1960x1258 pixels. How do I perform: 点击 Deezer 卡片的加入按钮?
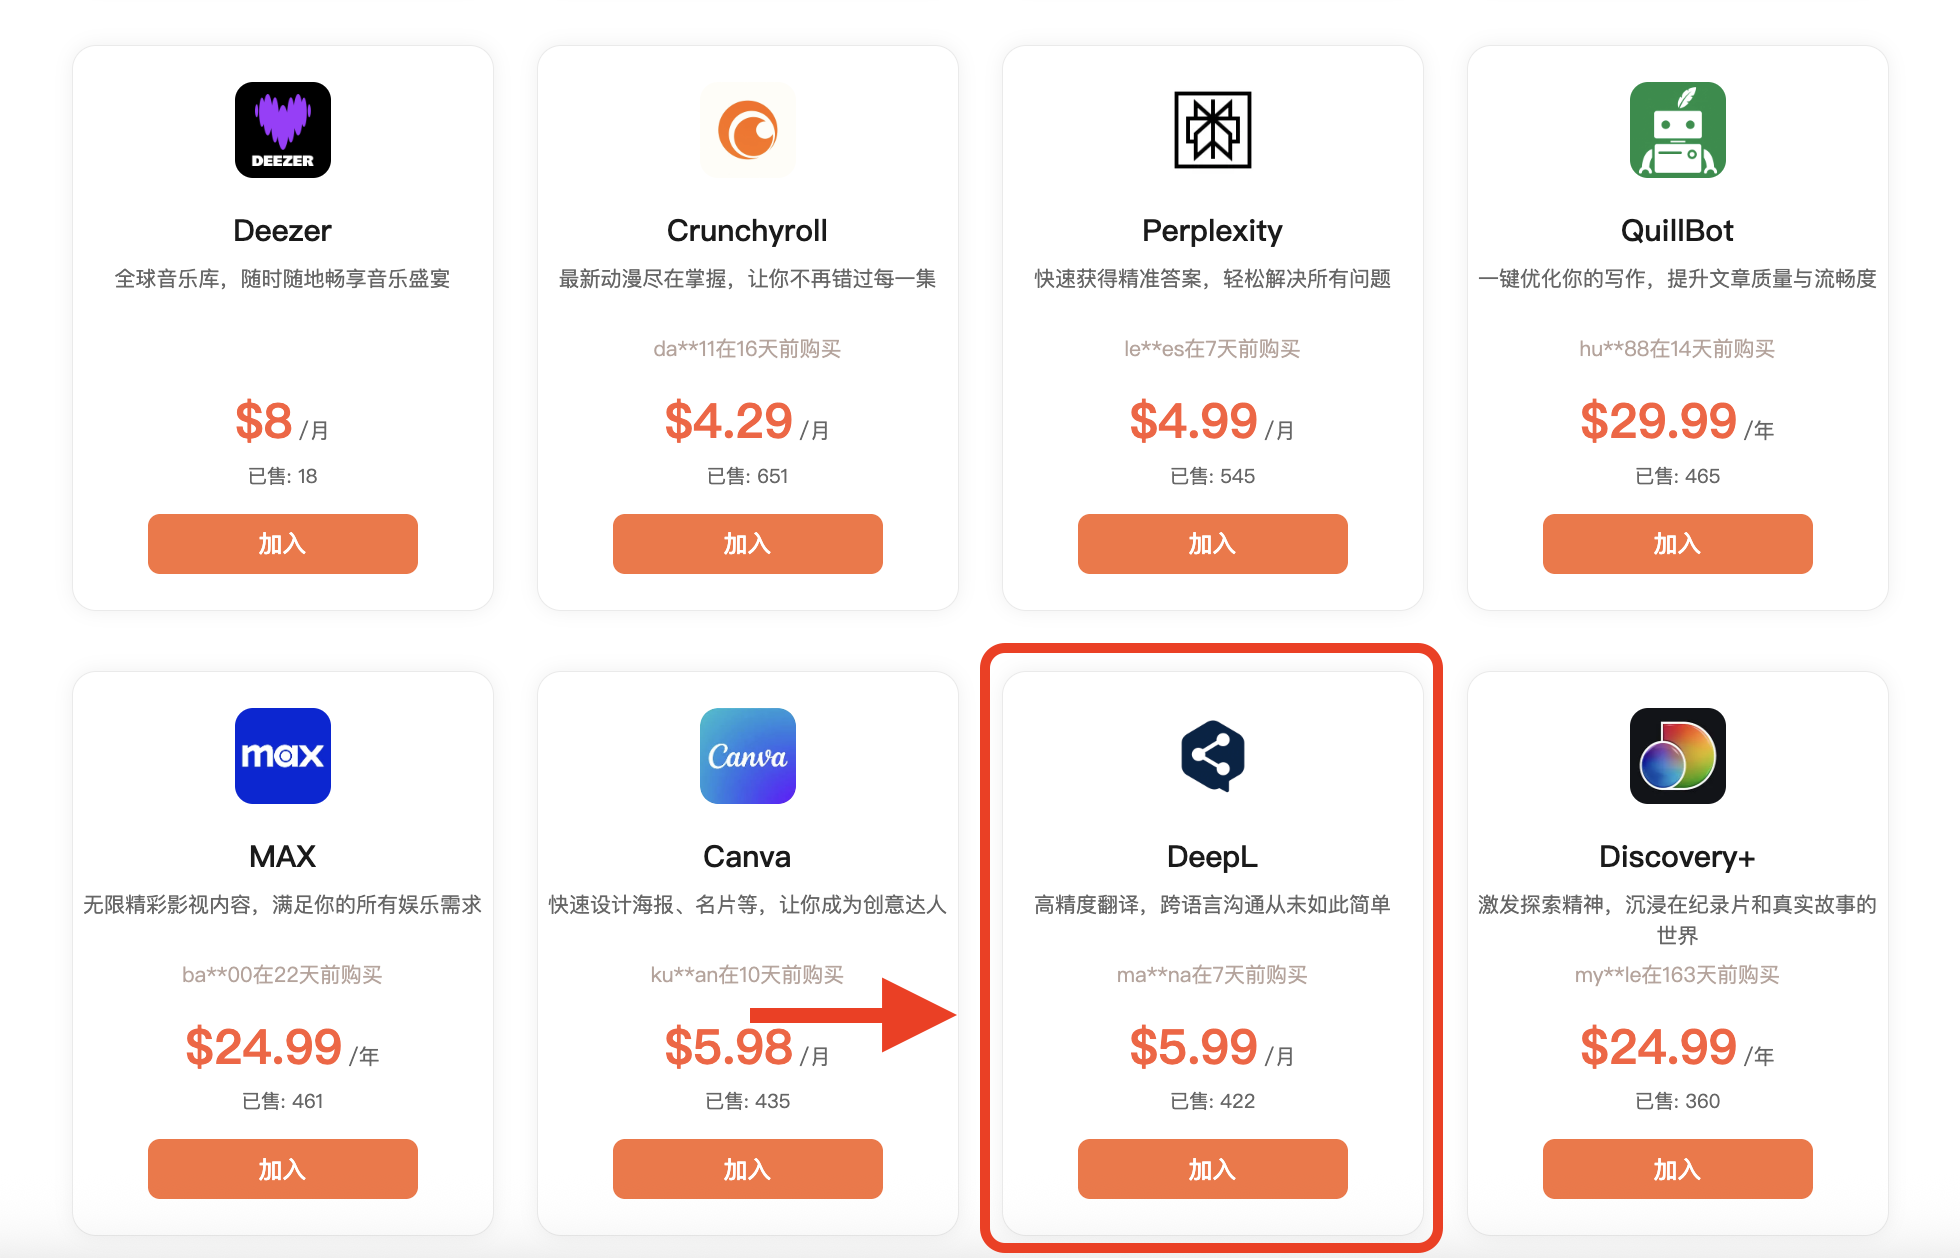pyautogui.click(x=283, y=544)
